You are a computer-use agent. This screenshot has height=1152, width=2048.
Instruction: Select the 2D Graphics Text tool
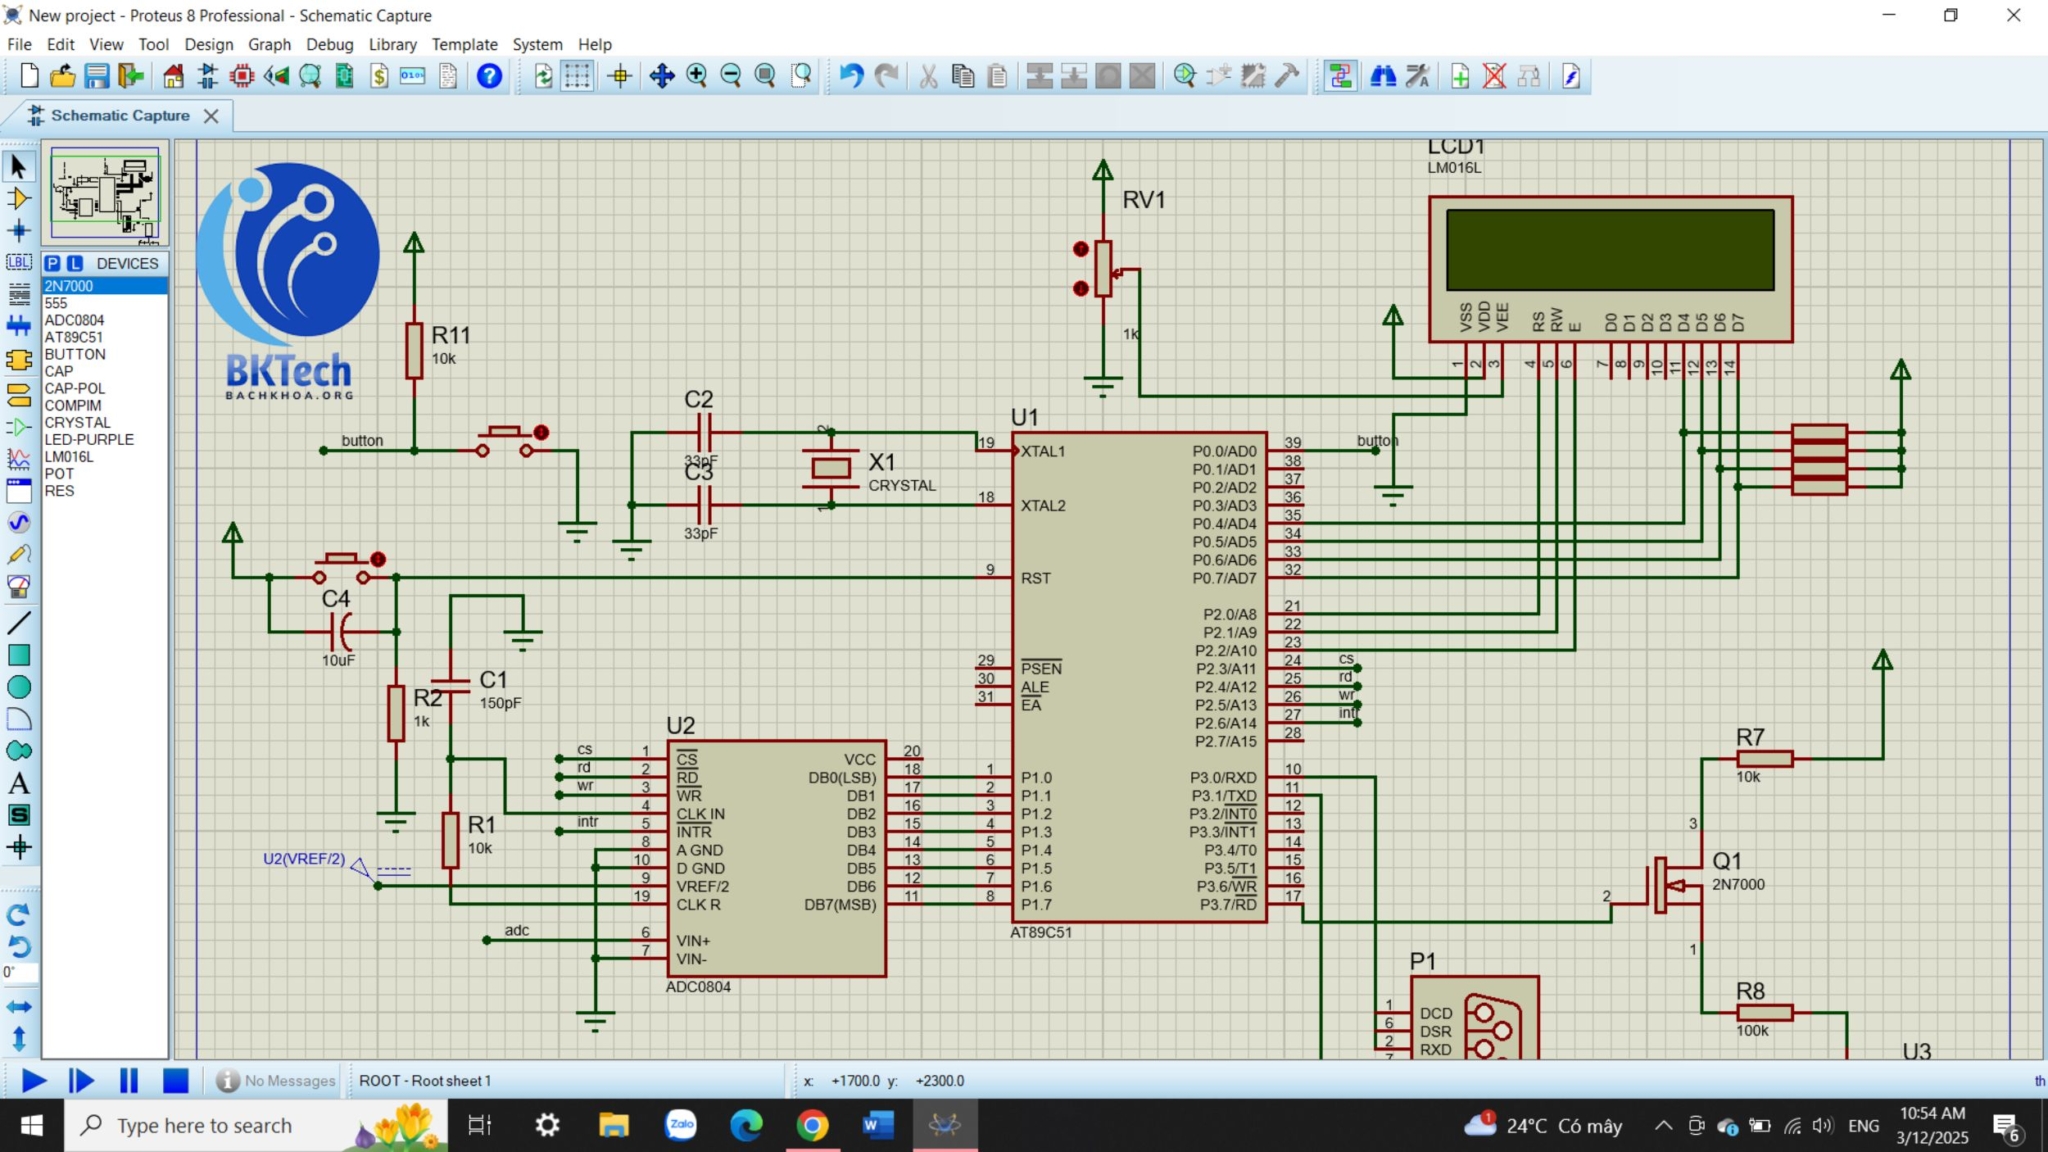[x=19, y=784]
